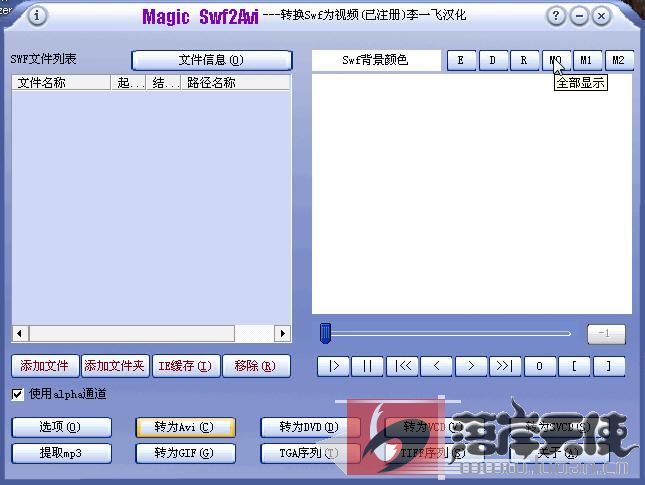The image size is (645, 485).
Task: Click the file list right scroll arrow
Action: point(282,334)
